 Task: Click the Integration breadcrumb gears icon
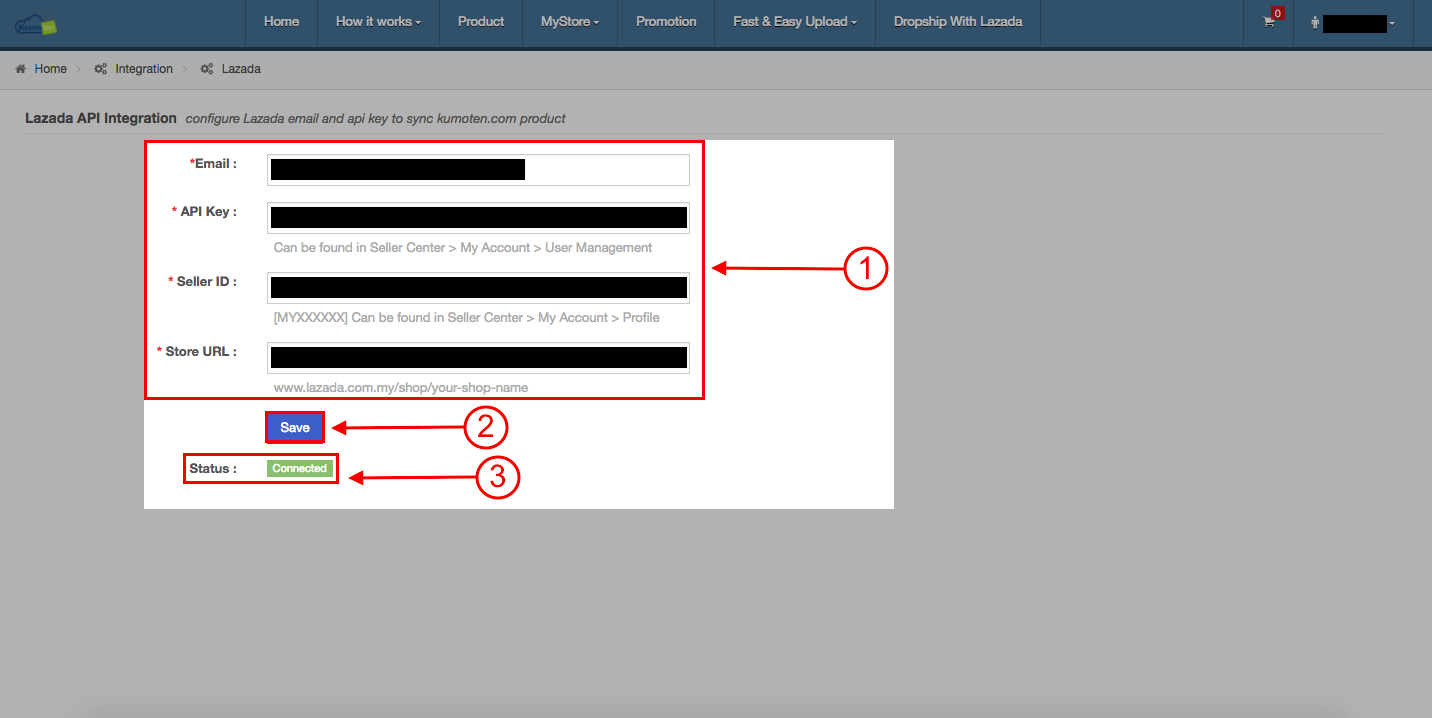(x=101, y=69)
